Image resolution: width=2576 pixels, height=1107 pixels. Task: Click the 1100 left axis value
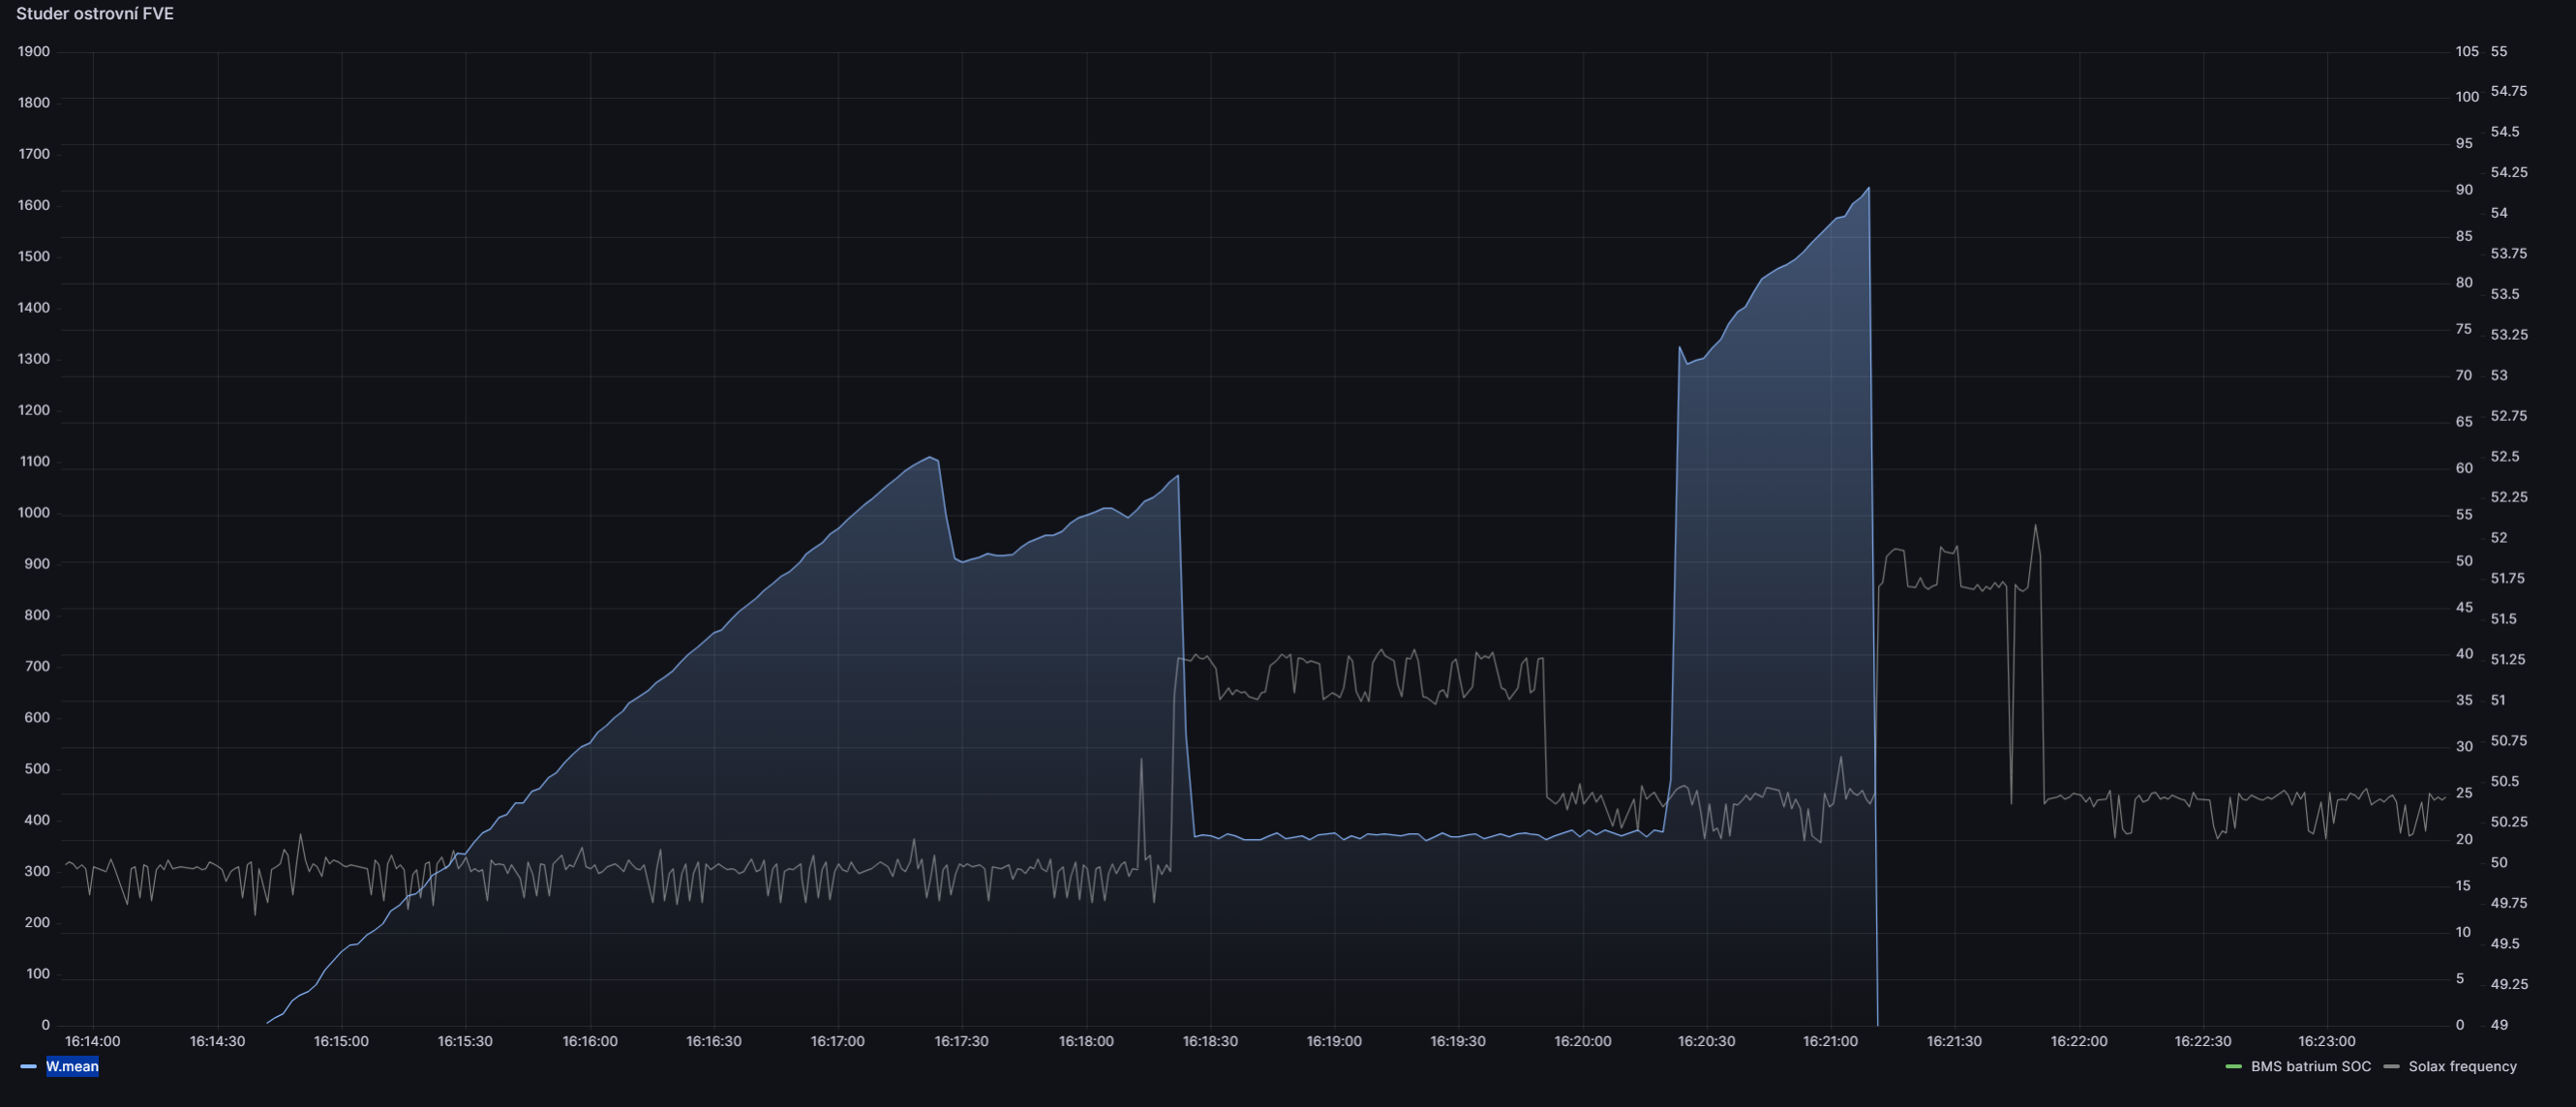click(x=34, y=461)
